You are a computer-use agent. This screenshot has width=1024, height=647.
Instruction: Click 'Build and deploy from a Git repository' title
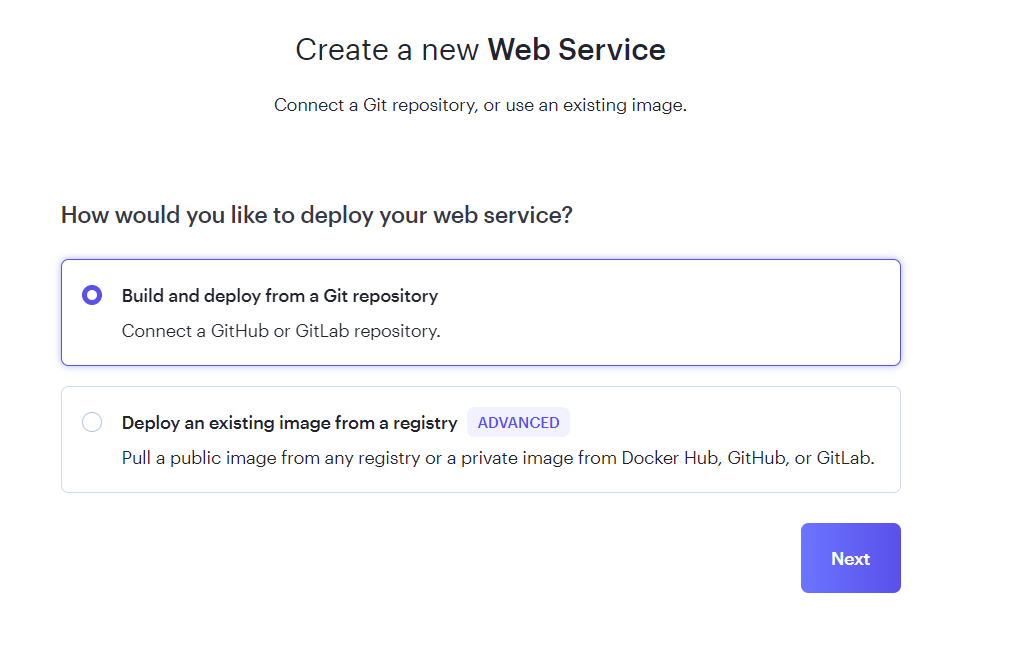(x=280, y=296)
